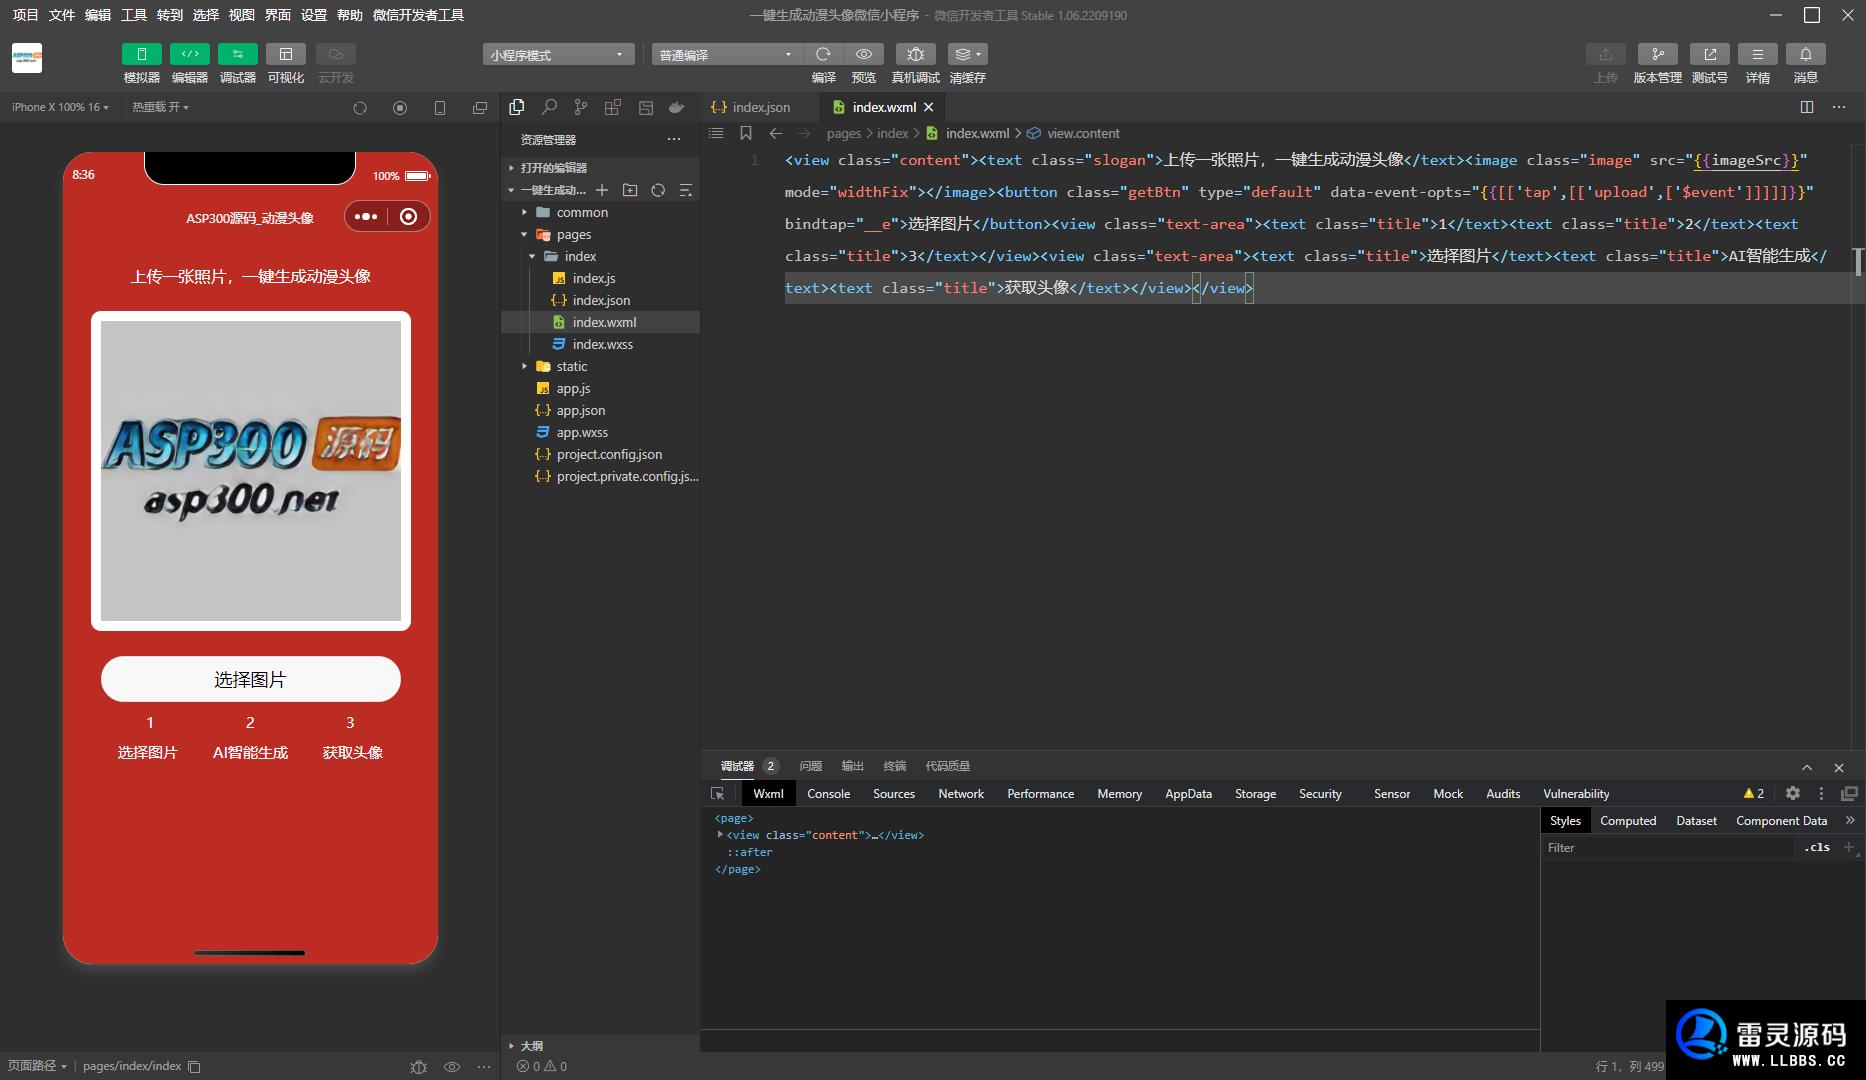The image size is (1866, 1080).
Task: Switch to the Network tab
Action: coord(961,794)
